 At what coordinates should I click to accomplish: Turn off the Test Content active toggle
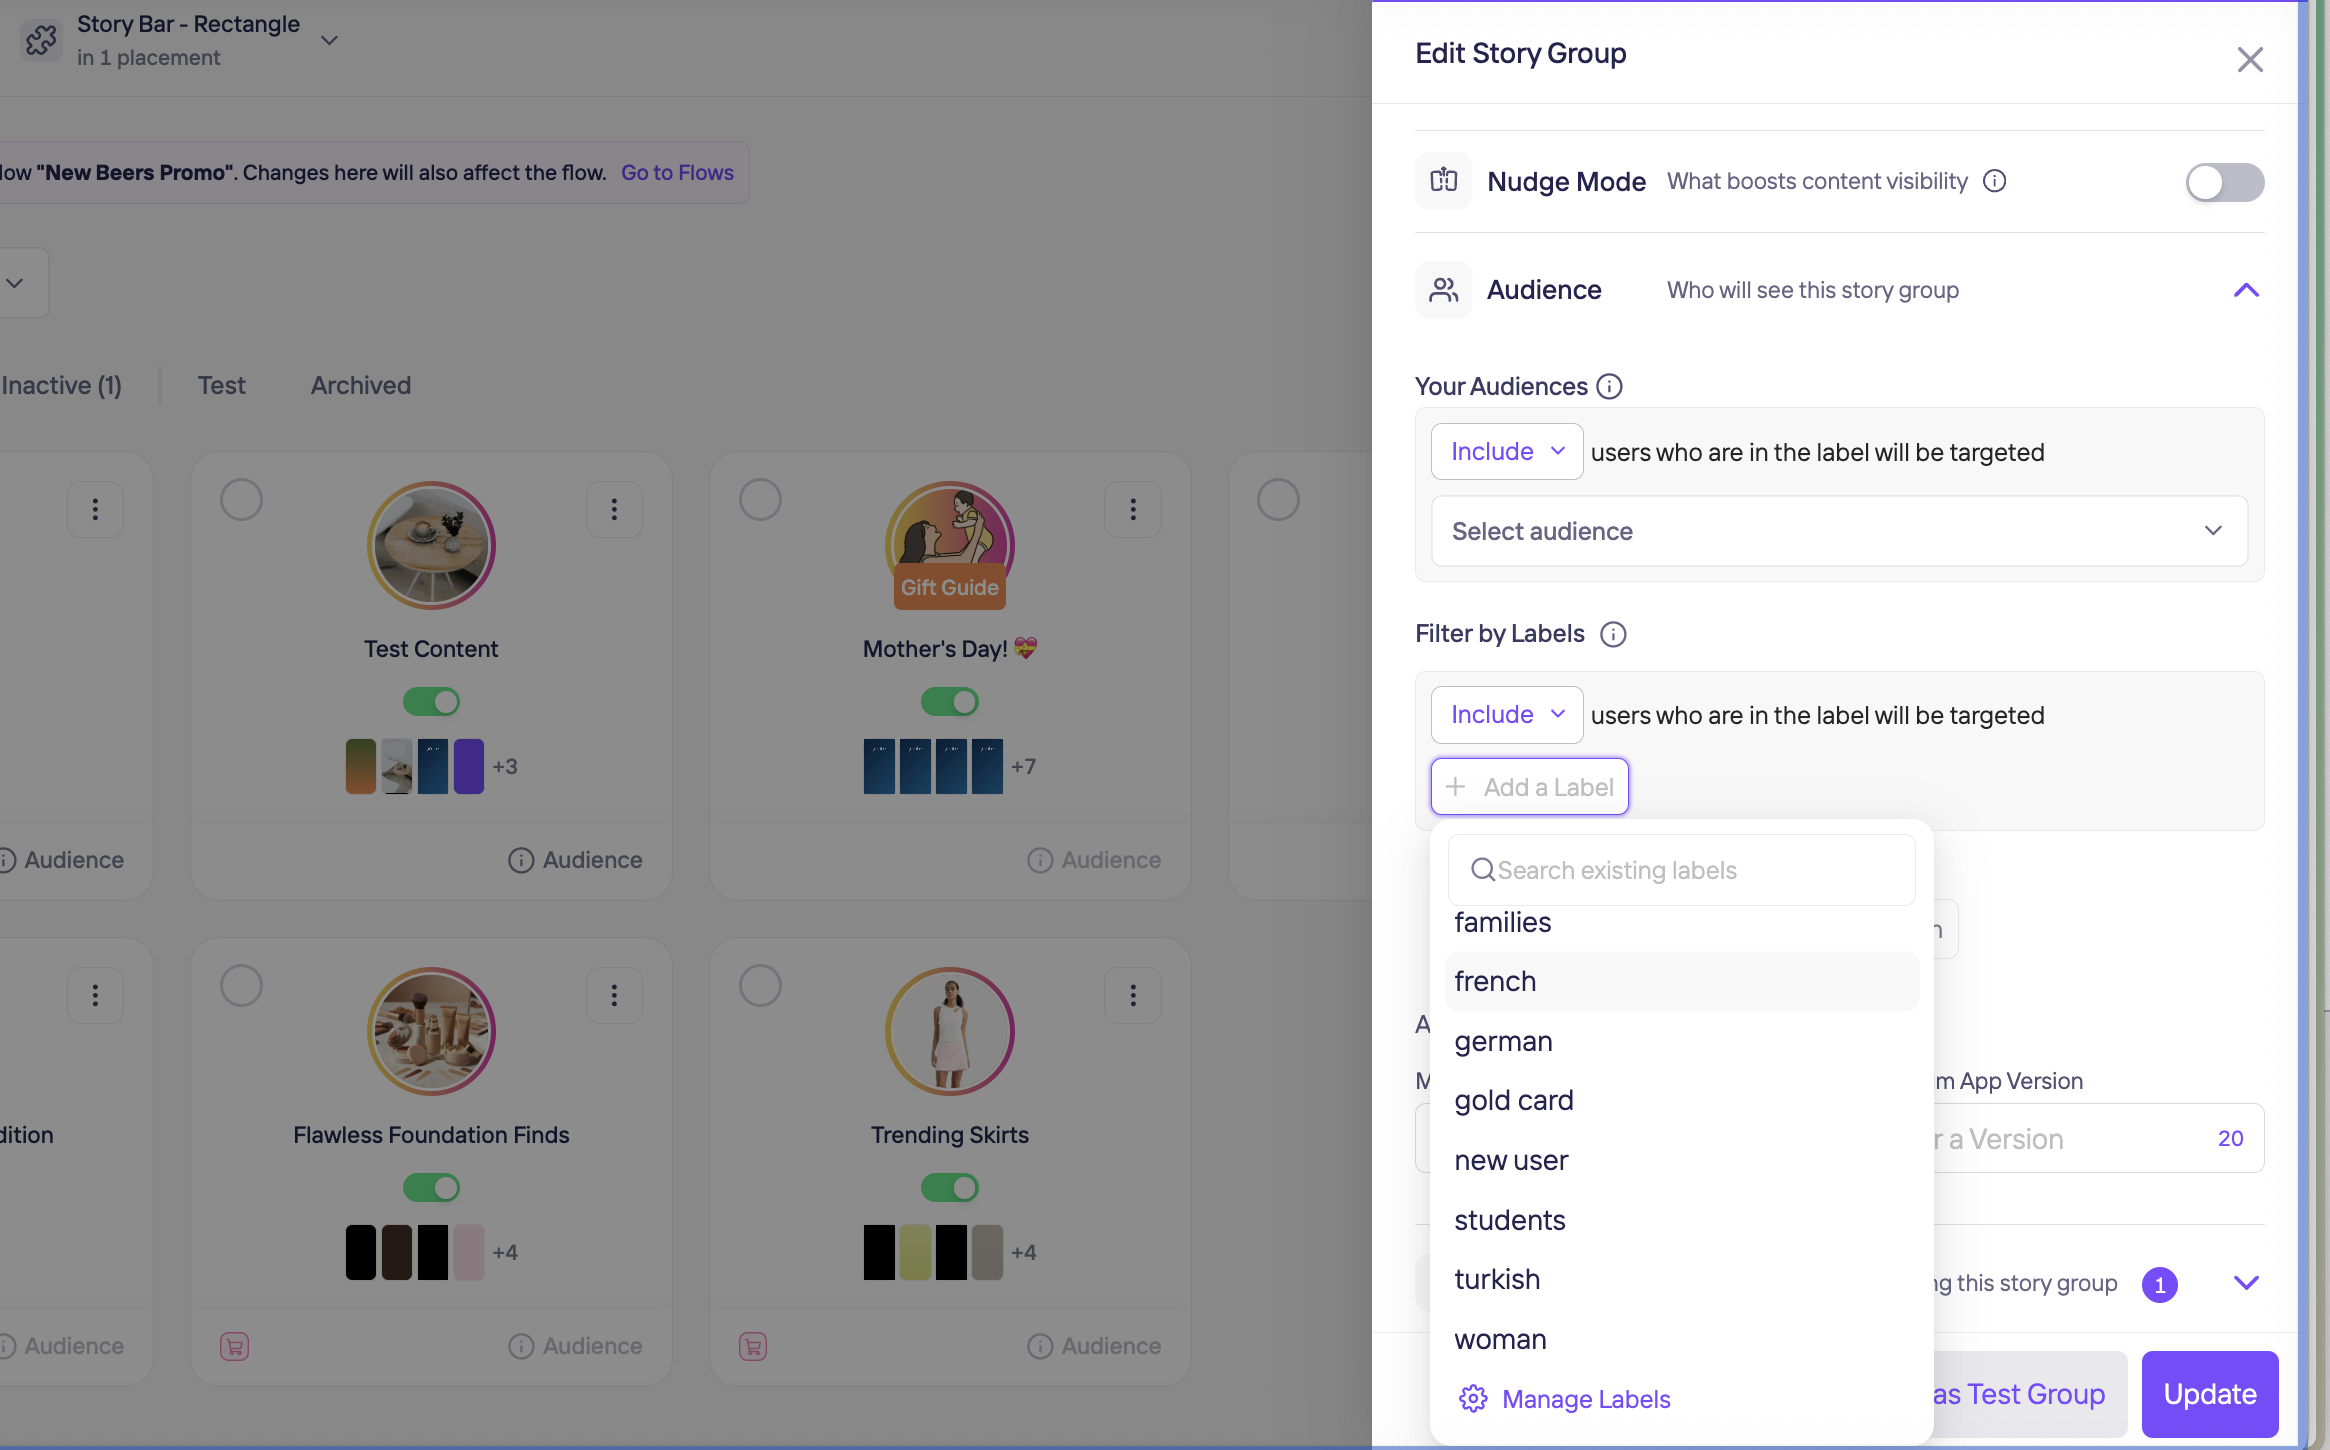click(431, 702)
